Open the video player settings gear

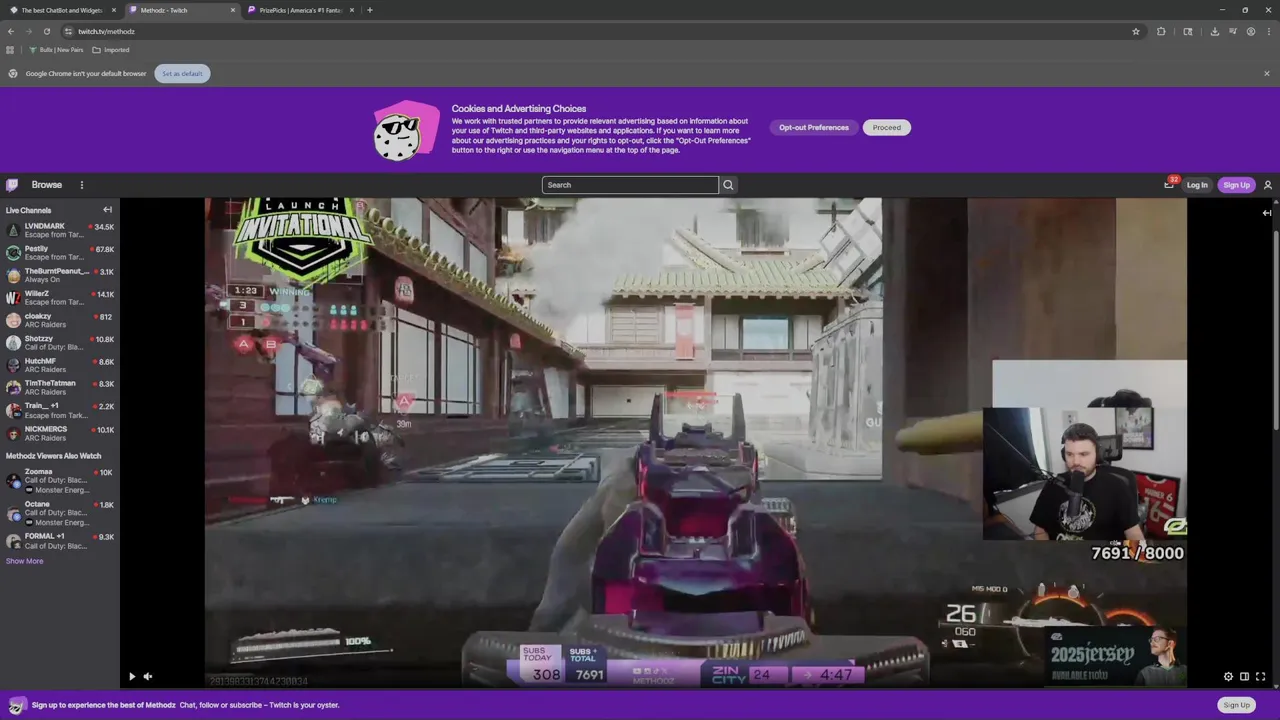pyautogui.click(x=1228, y=677)
